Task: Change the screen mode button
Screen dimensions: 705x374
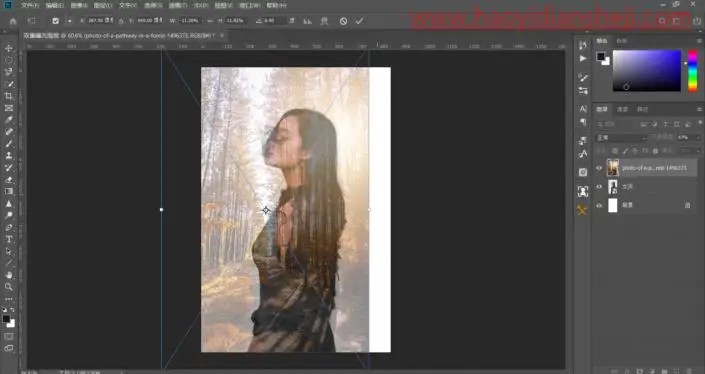Action: [9, 348]
